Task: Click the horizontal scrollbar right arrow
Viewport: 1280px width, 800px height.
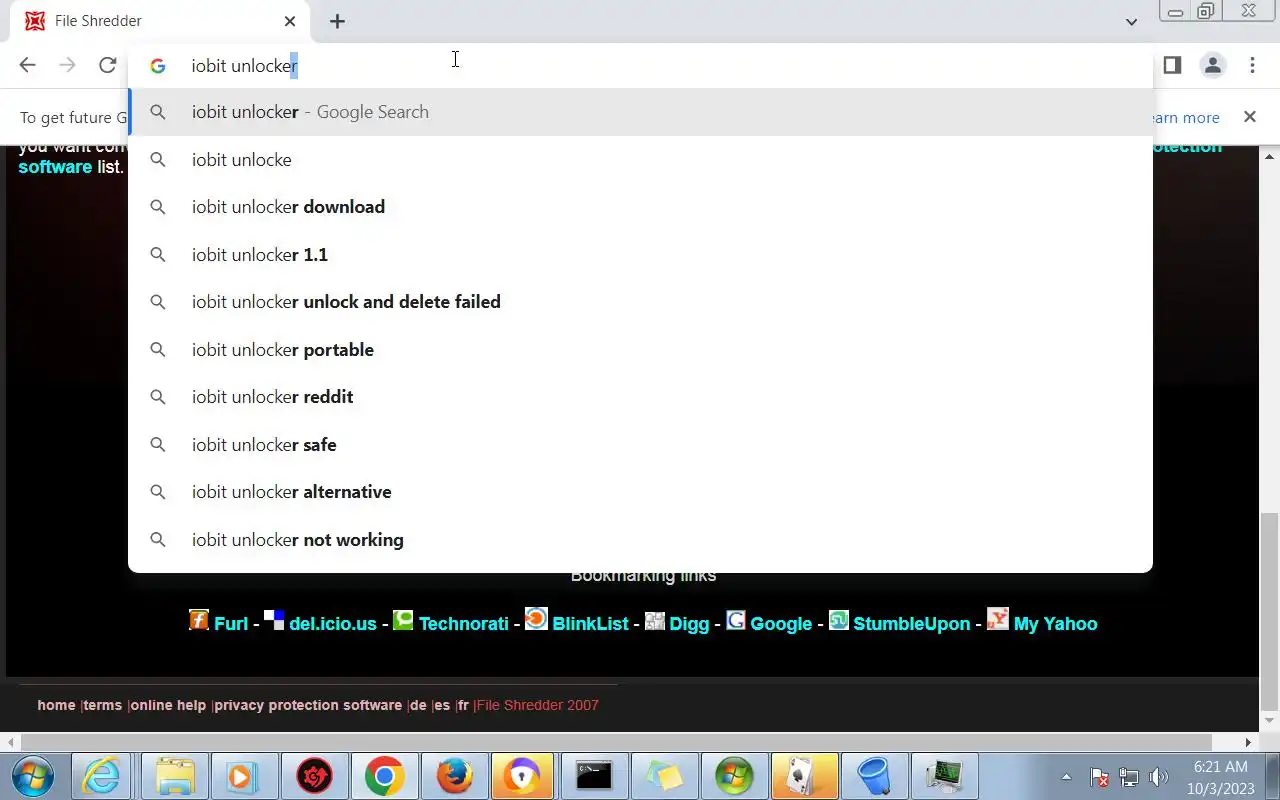Action: pos(1248,742)
